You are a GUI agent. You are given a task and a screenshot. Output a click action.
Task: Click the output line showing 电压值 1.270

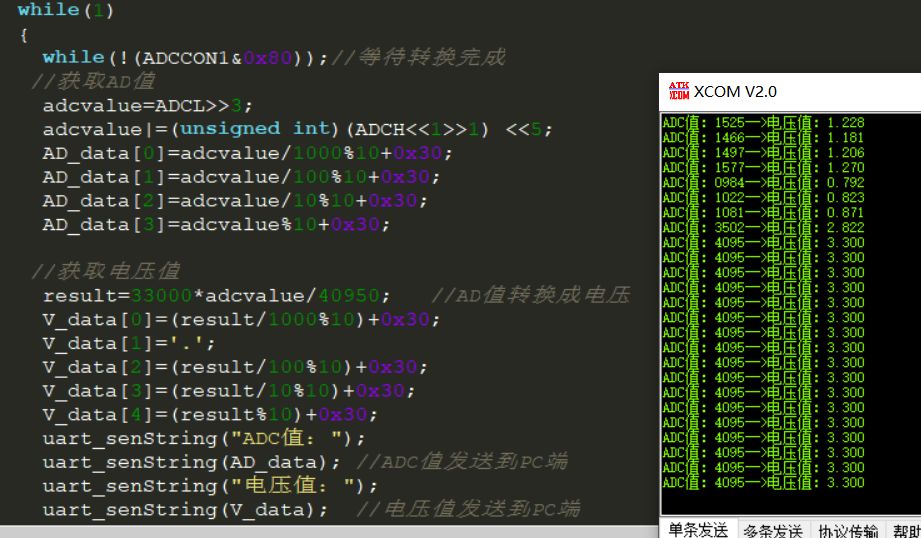764,167
